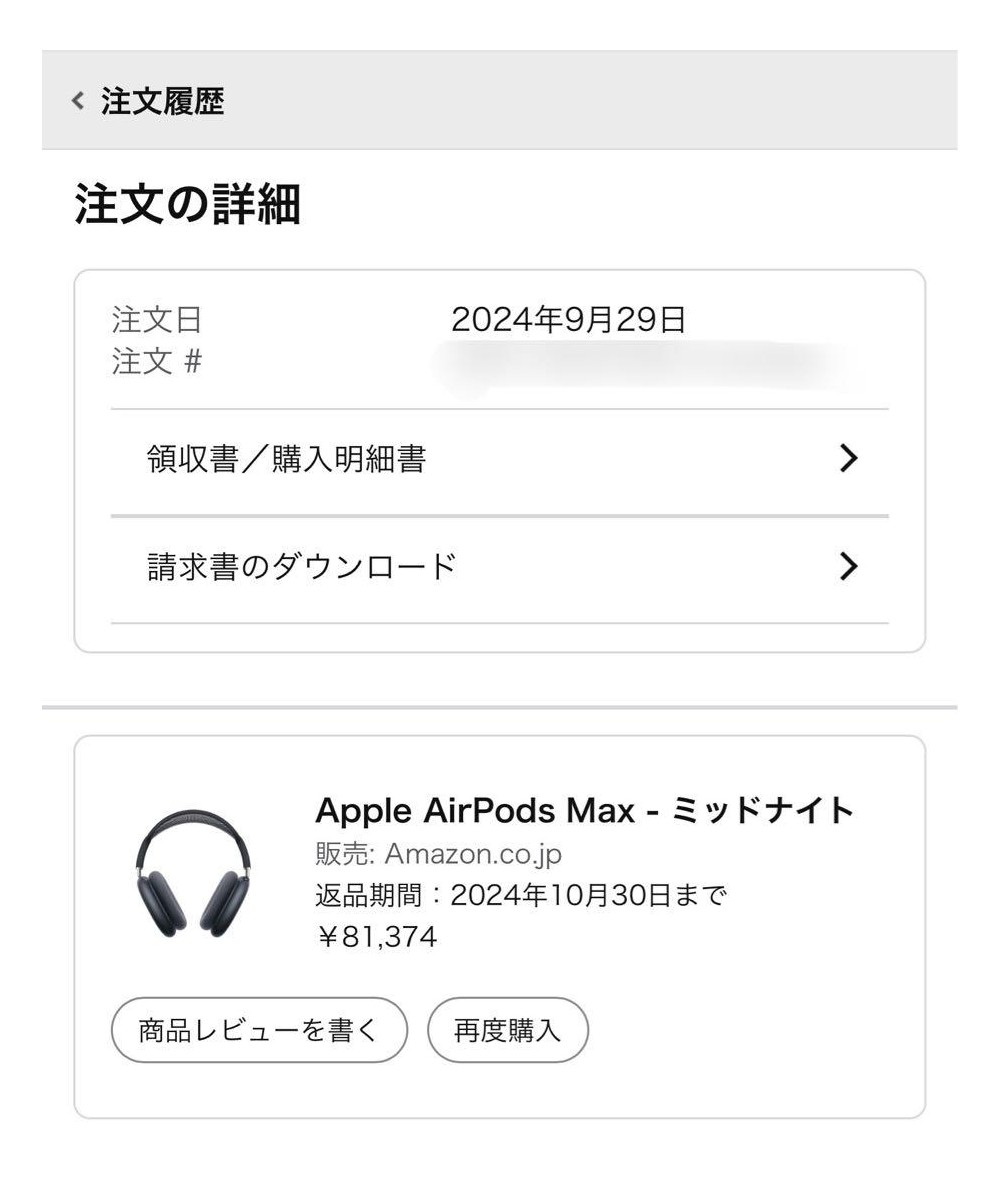The width and height of the screenshot is (1000, 1179).
Task: Open the 請求書のダウンロード row
Action: pos(499,567)
